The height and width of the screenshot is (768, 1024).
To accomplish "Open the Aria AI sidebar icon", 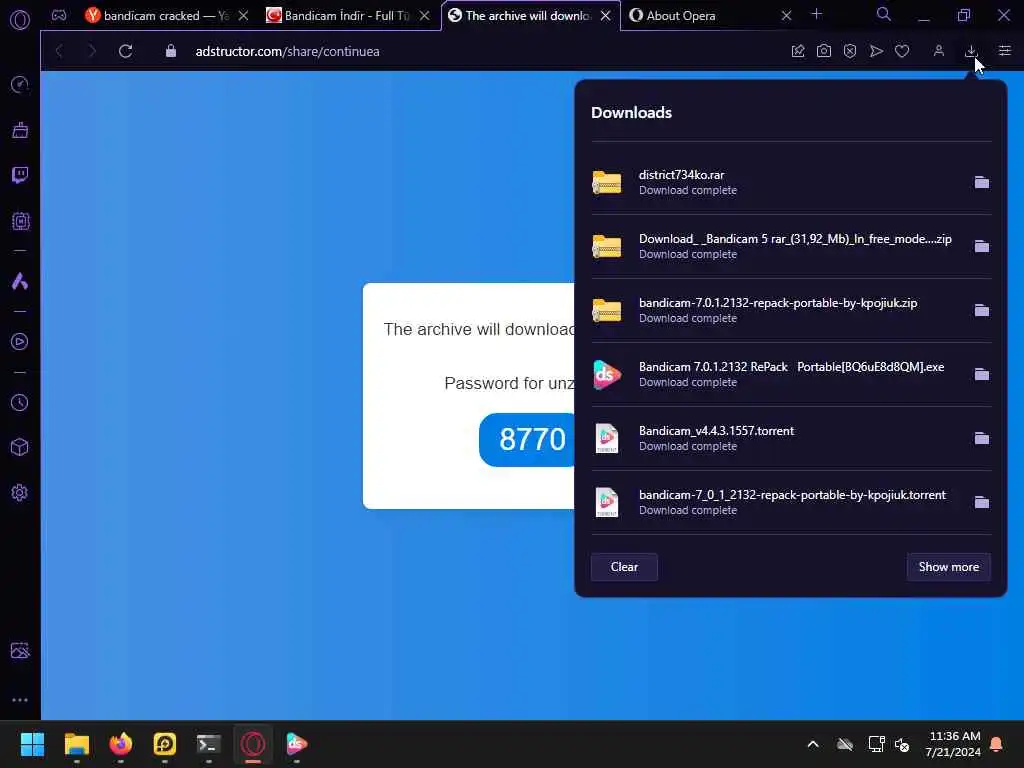I will point(20,281).
